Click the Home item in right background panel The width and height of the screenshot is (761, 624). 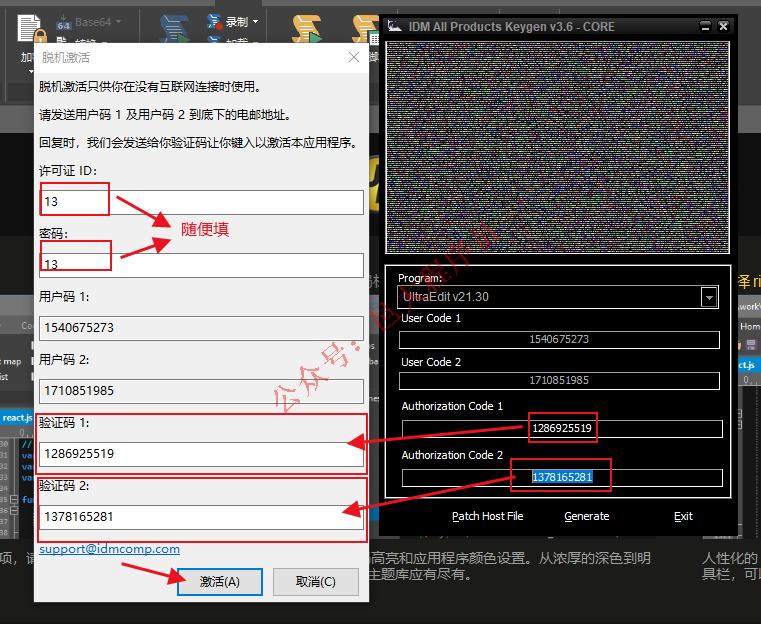coord(750,327)
